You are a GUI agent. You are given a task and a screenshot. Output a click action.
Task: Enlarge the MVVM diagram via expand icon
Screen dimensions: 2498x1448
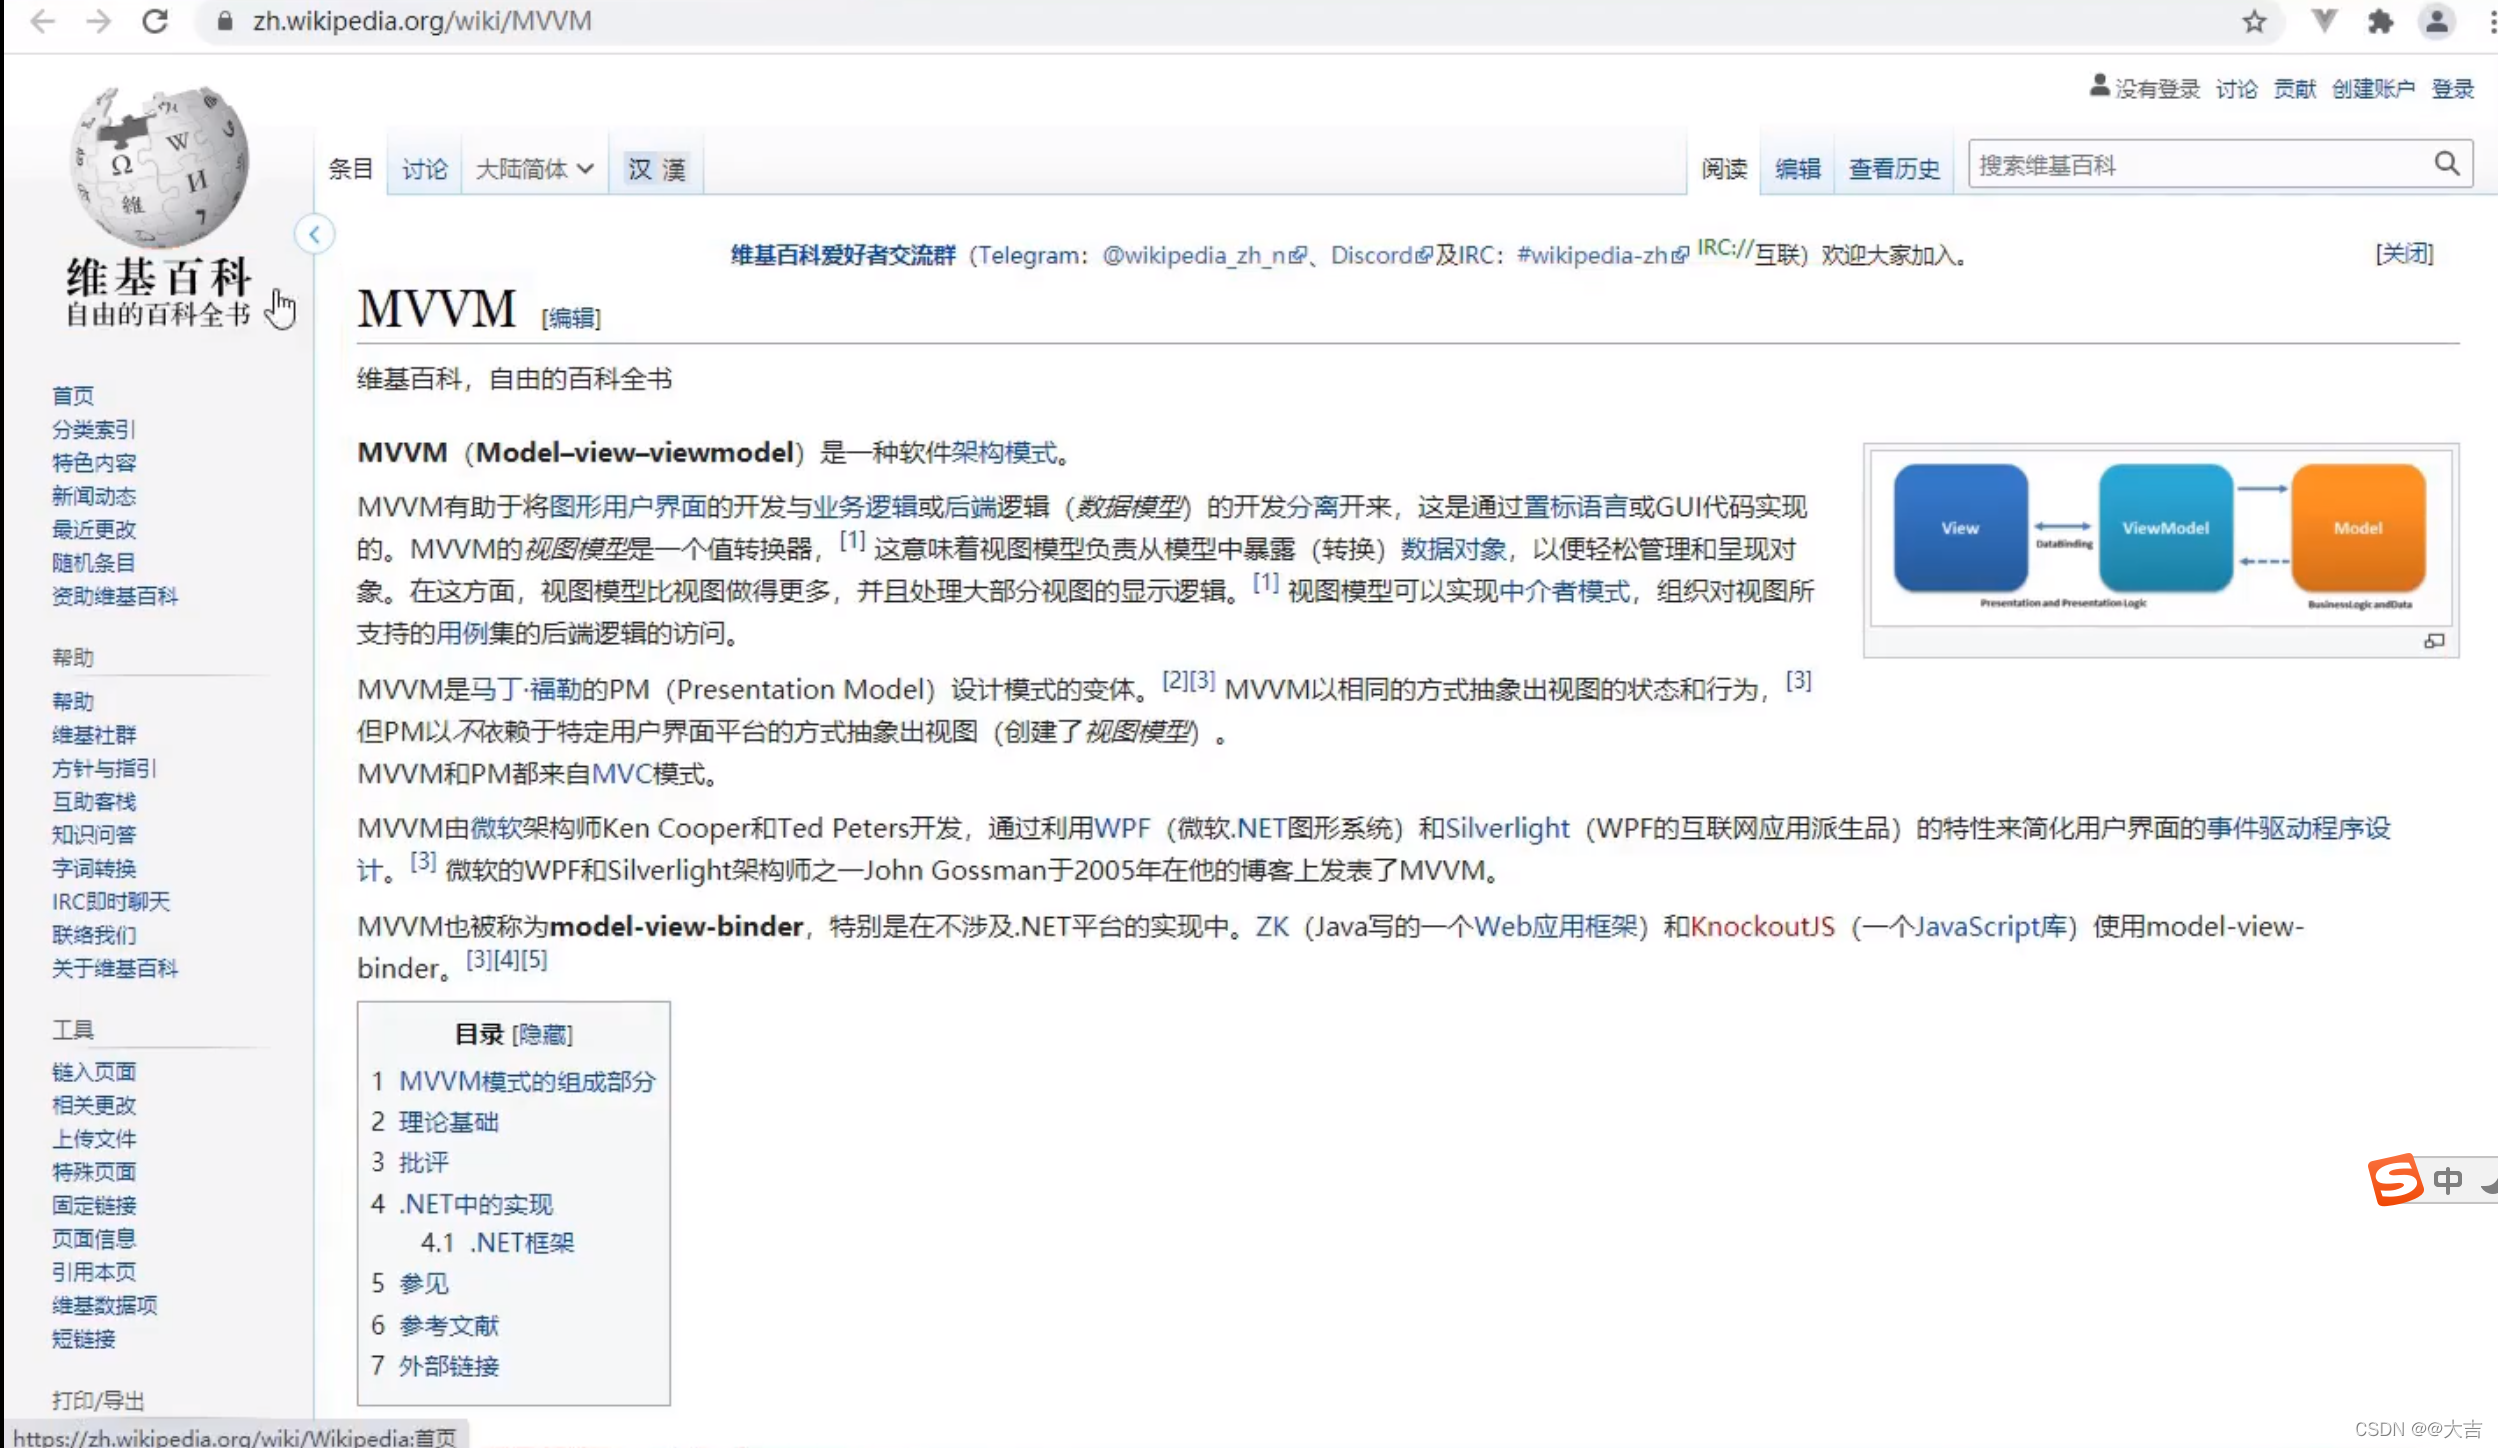pos(2434,641)
